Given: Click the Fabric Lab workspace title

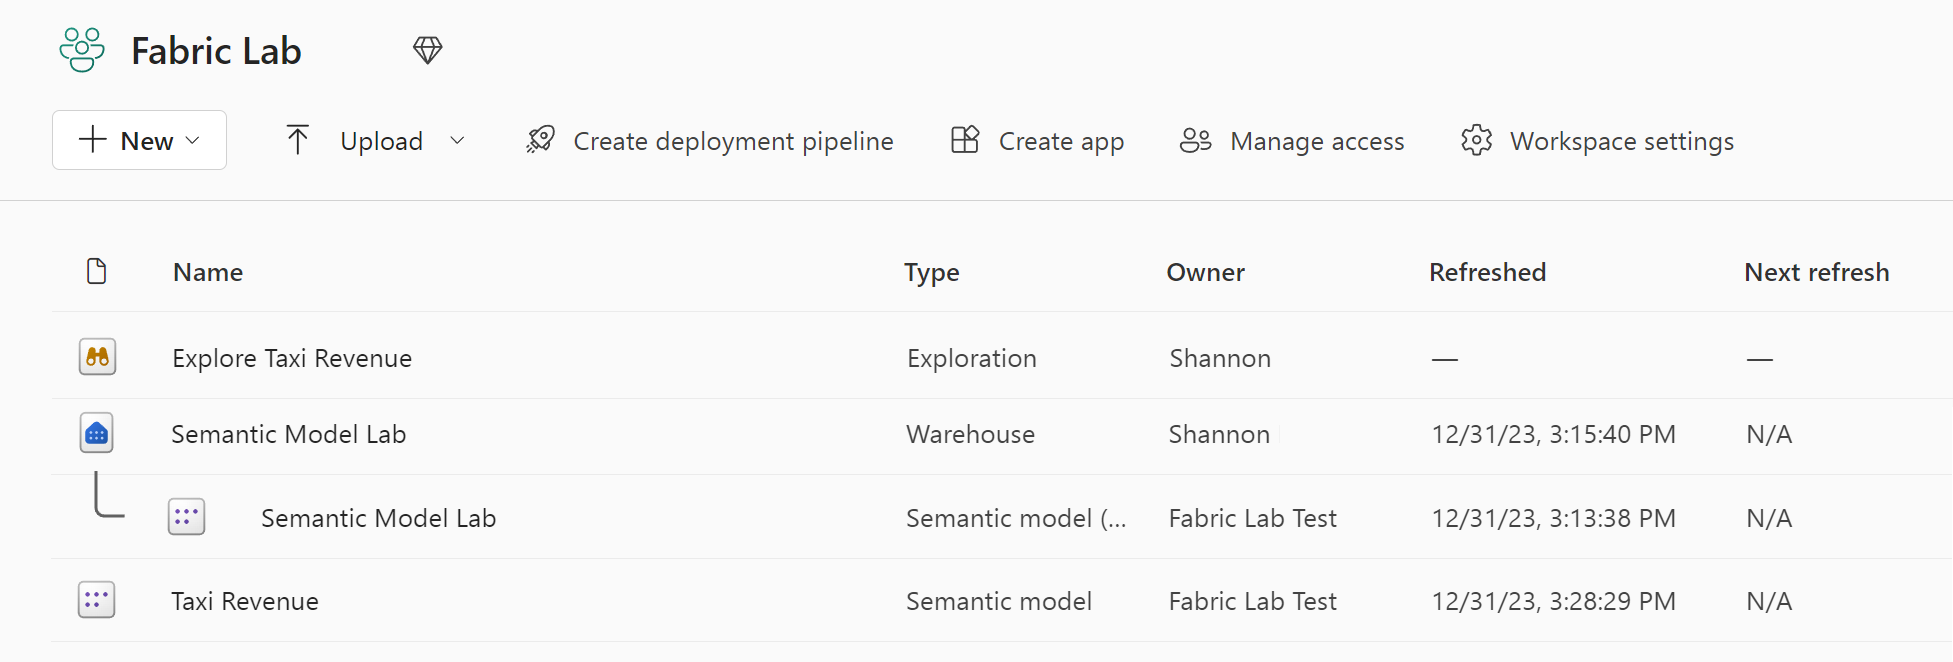Looking at the screenshot, I should click(x=216, y=51).
